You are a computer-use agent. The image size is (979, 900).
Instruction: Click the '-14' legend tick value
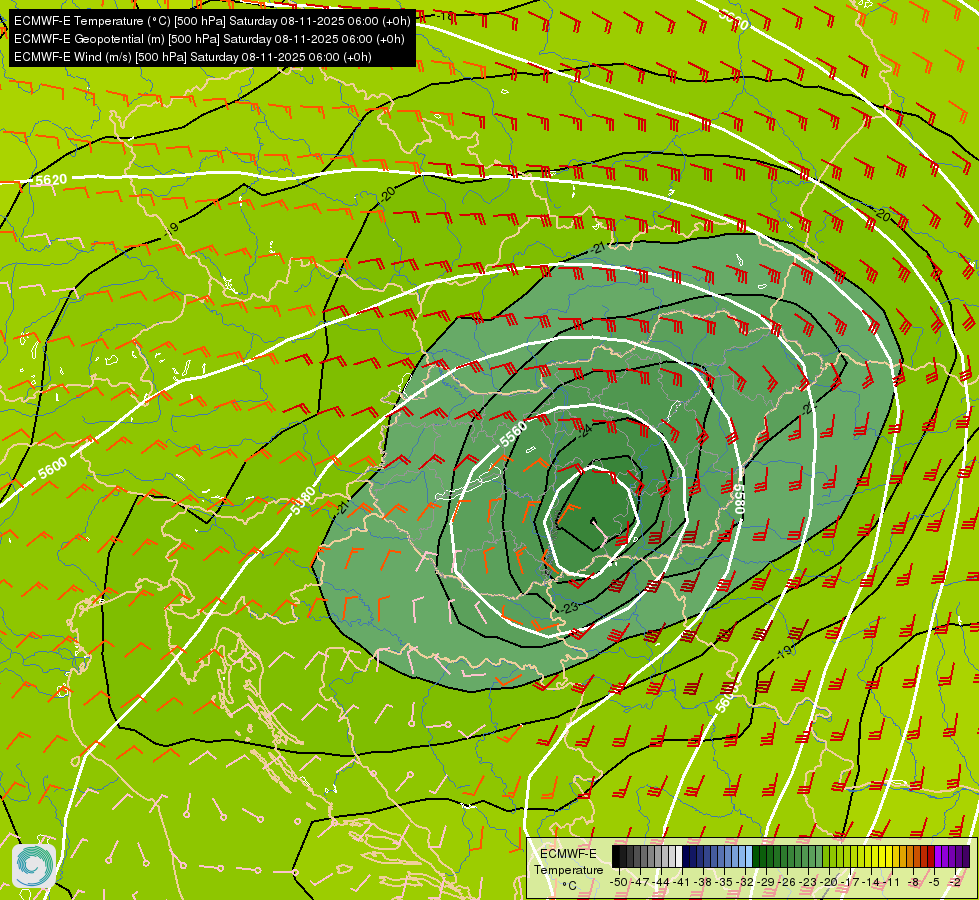tap(871, 882)
